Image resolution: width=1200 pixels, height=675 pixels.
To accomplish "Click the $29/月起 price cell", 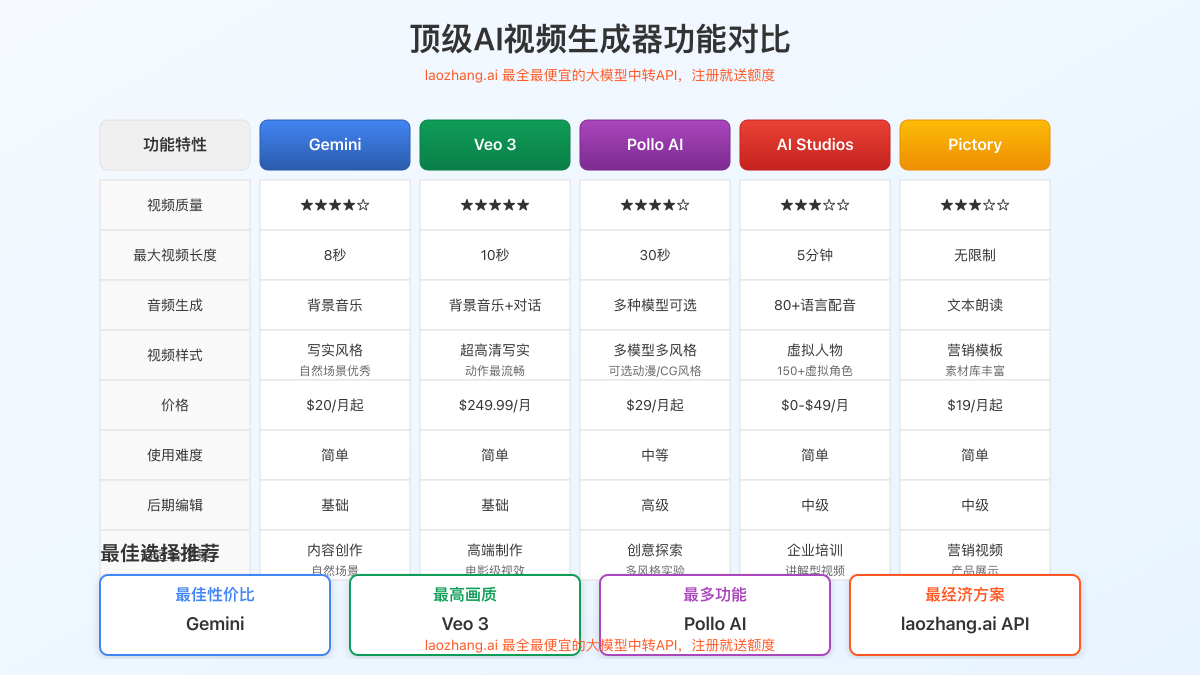I will pos(655,405).
